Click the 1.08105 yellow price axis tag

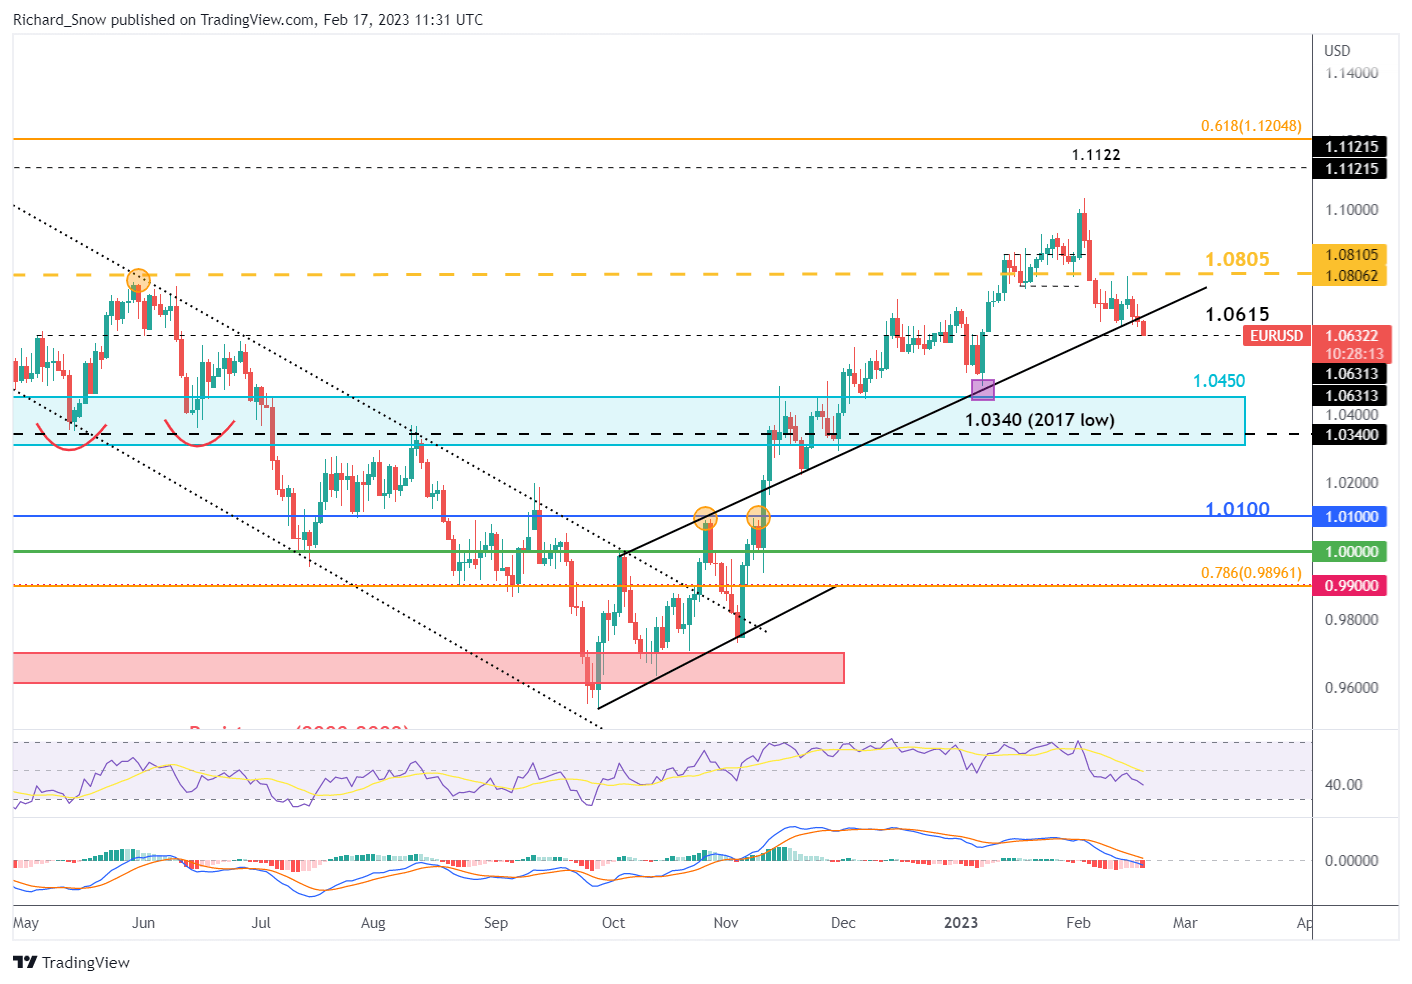point(1351,255)
